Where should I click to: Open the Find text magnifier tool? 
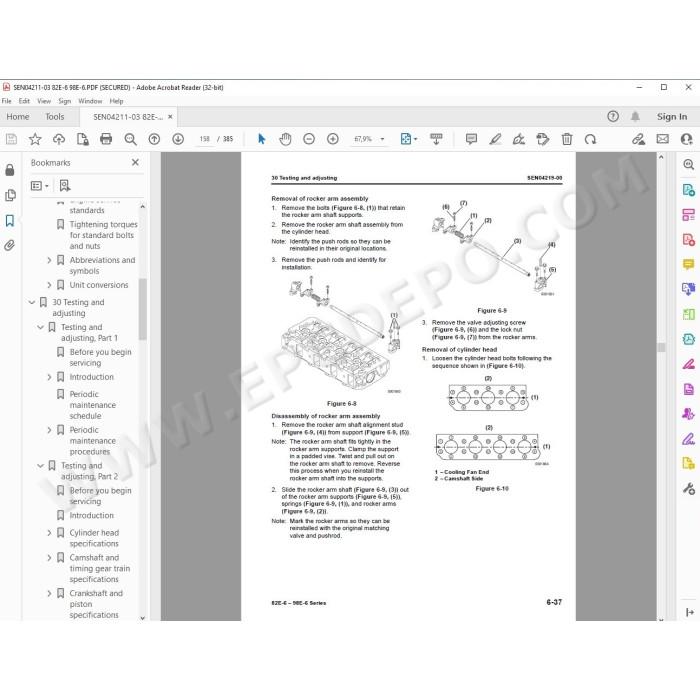coord(130,139)
